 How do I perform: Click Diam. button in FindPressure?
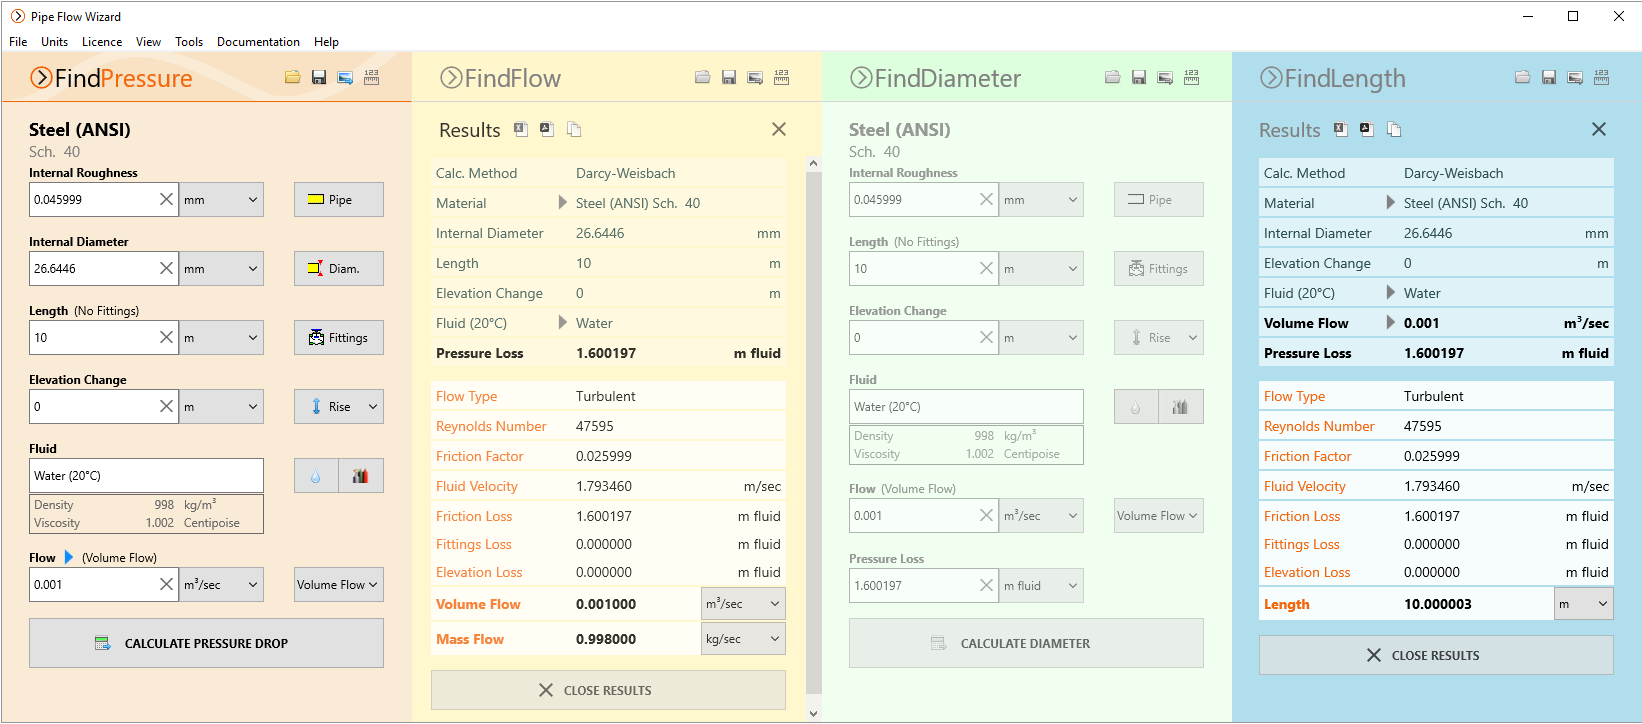338,268
